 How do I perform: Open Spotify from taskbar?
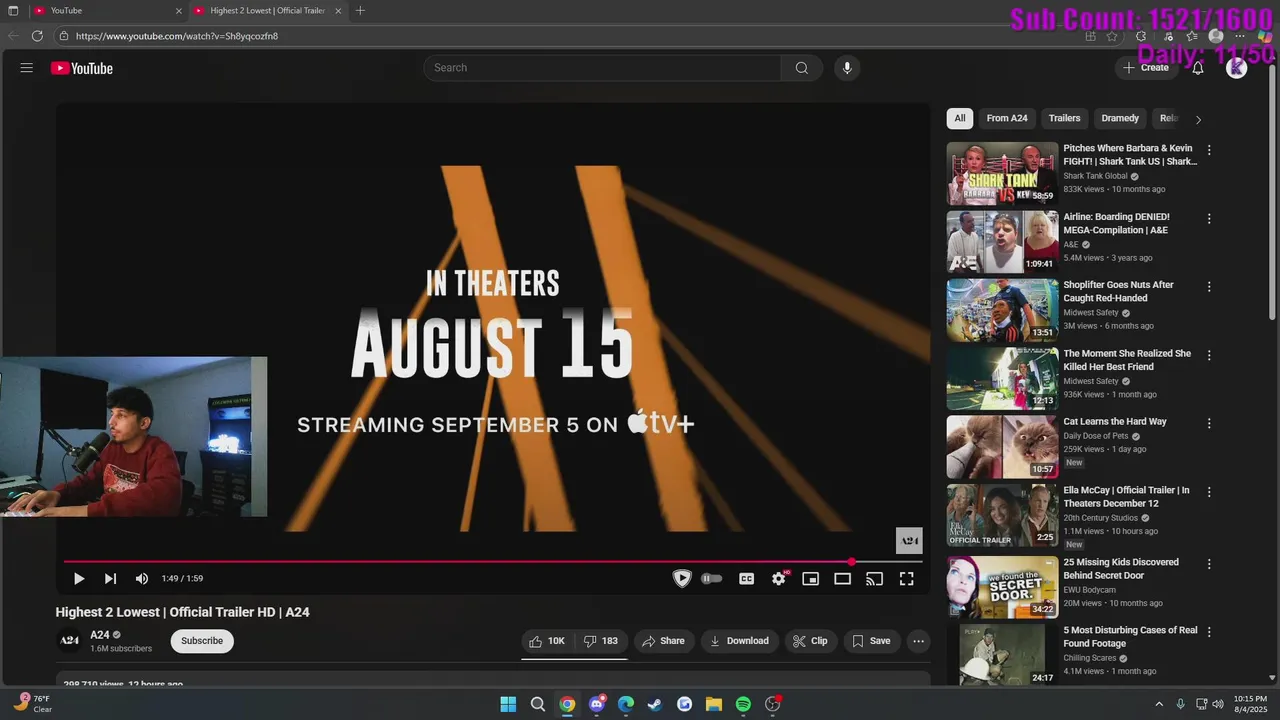743,704
